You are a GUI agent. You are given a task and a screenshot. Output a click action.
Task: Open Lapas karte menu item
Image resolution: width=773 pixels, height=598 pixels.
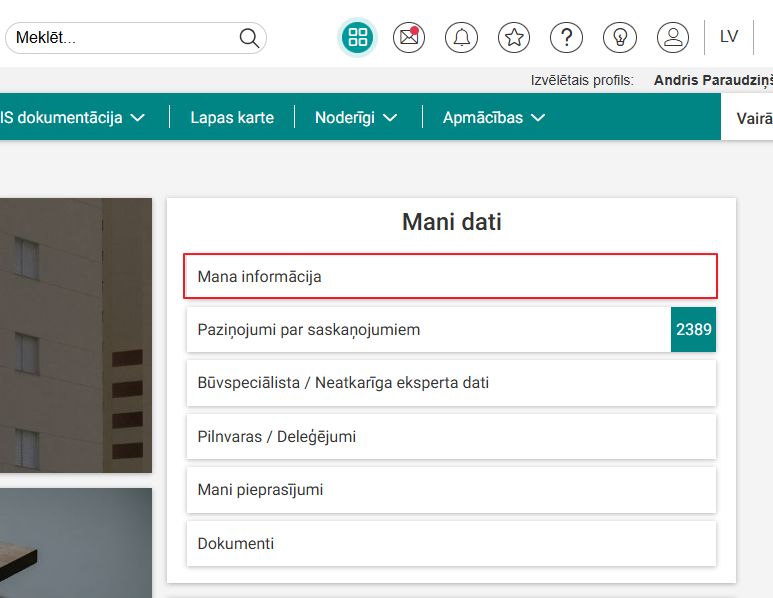pyautogui.click(x=232, y=117)
